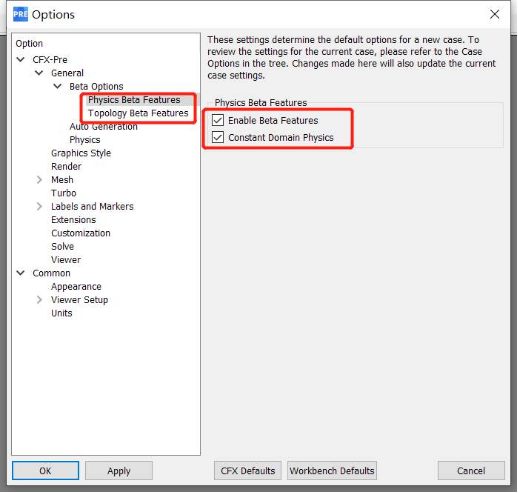This screenshot has width=518, height=493.
Task: Click Workbench Defaults button
Action: [332, 470]
